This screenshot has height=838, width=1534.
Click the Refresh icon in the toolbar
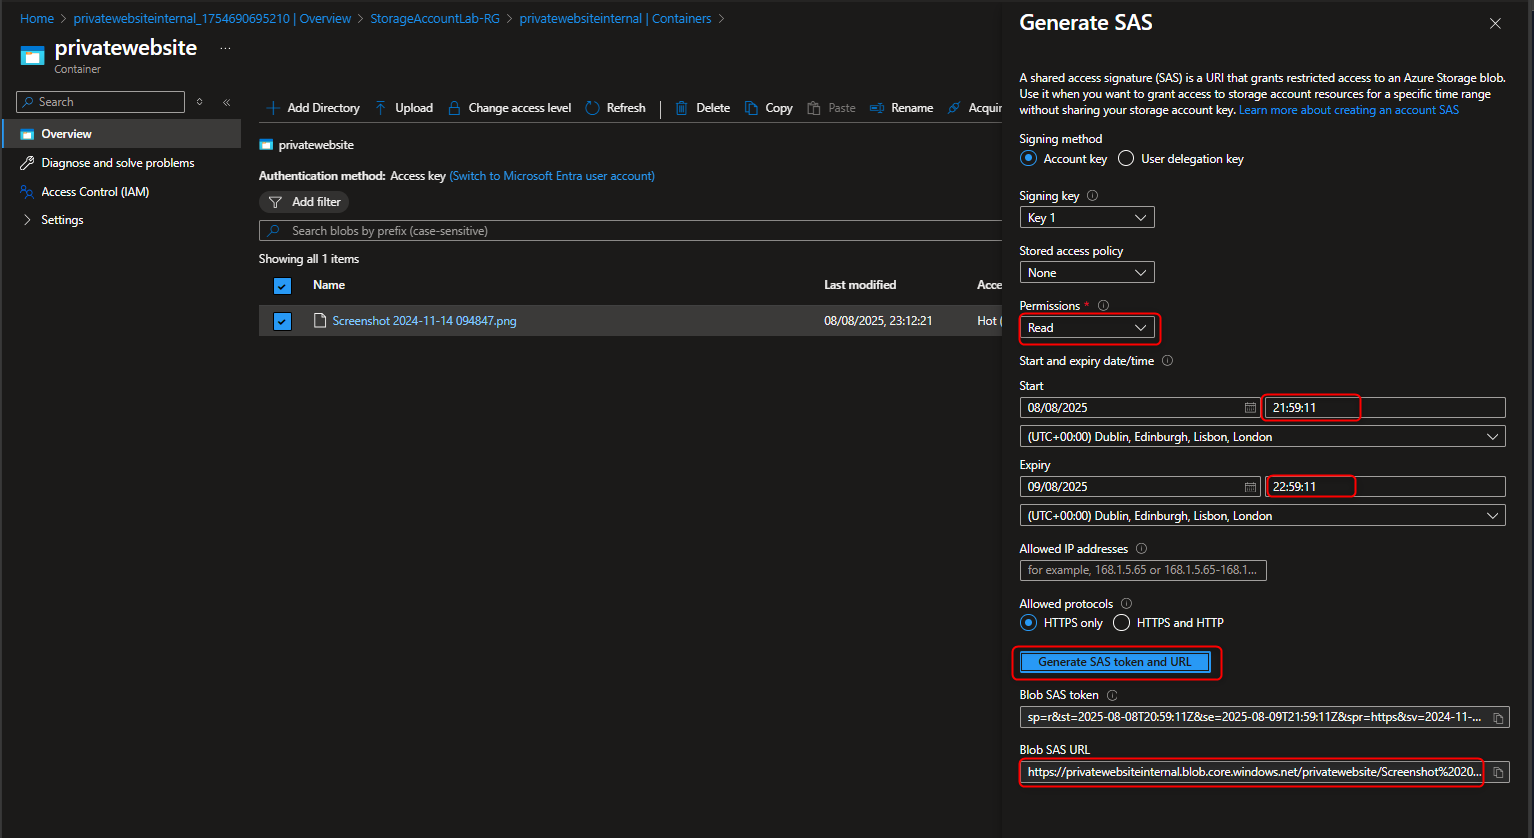[592, 107]
